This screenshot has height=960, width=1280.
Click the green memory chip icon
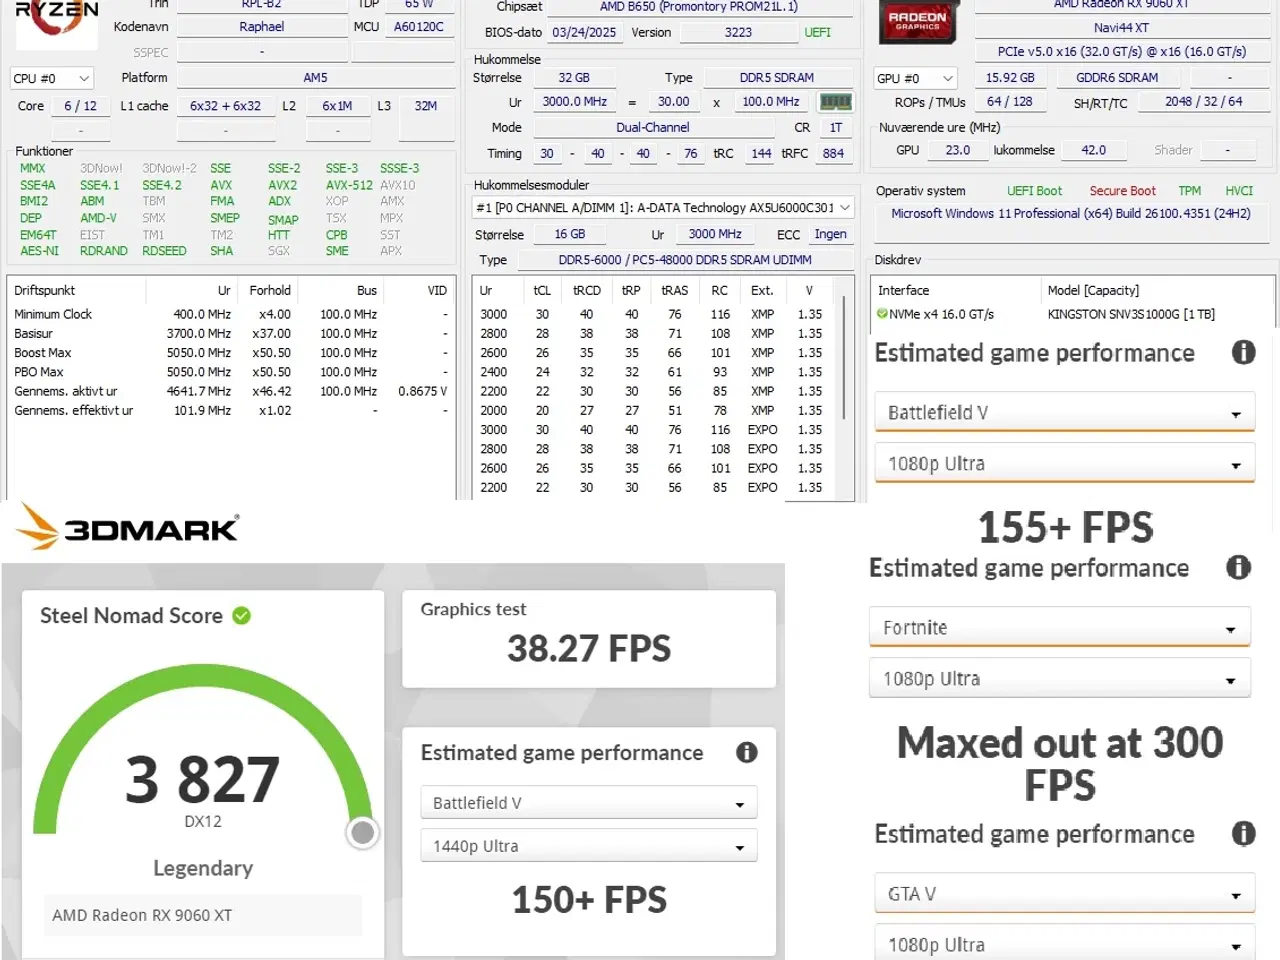point(835,101)
